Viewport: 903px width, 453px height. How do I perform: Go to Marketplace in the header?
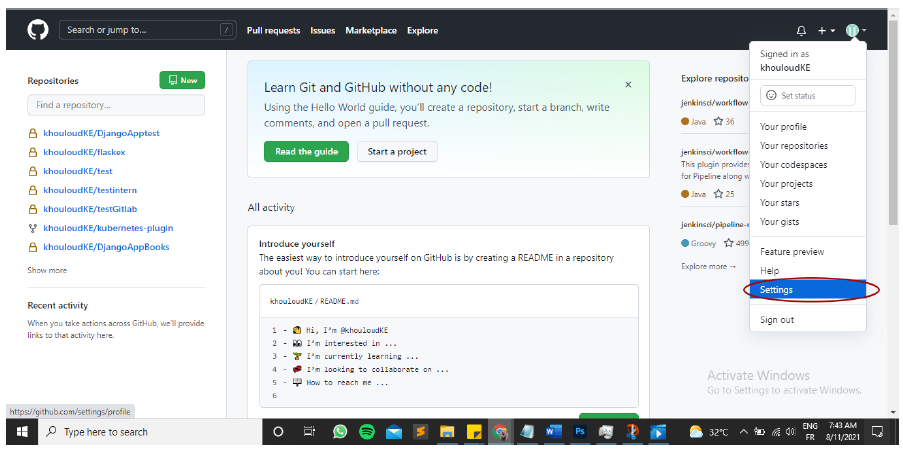[x=371, y=31]
